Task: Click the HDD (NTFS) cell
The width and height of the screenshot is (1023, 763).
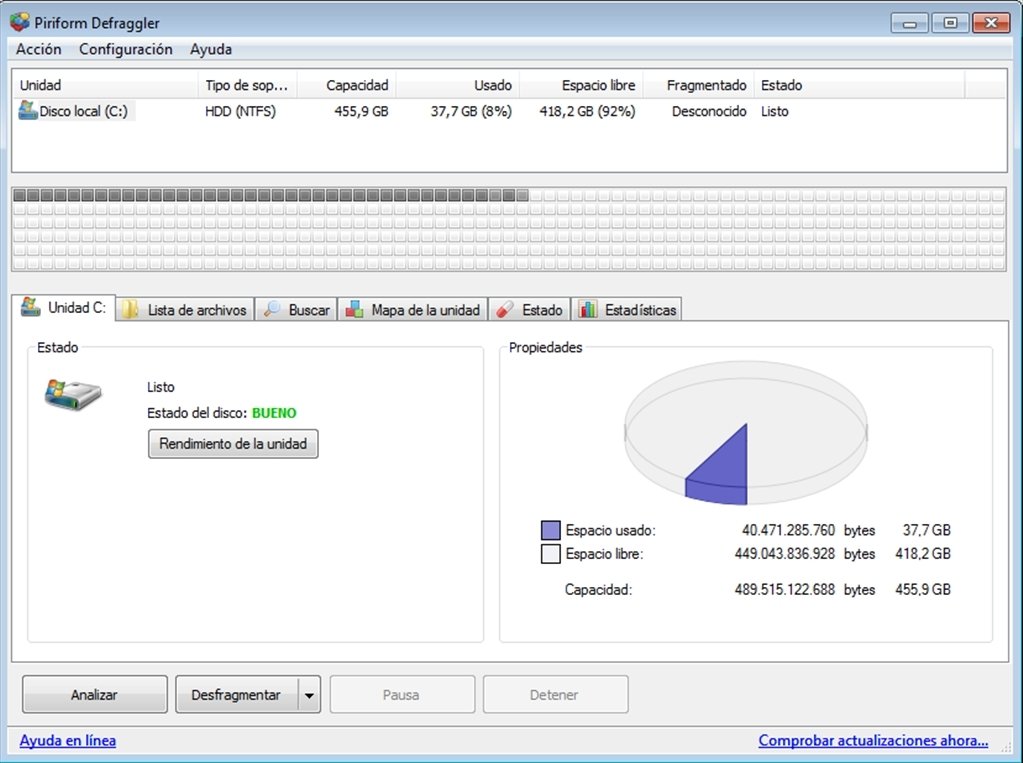Action: (x=240, y=112)
